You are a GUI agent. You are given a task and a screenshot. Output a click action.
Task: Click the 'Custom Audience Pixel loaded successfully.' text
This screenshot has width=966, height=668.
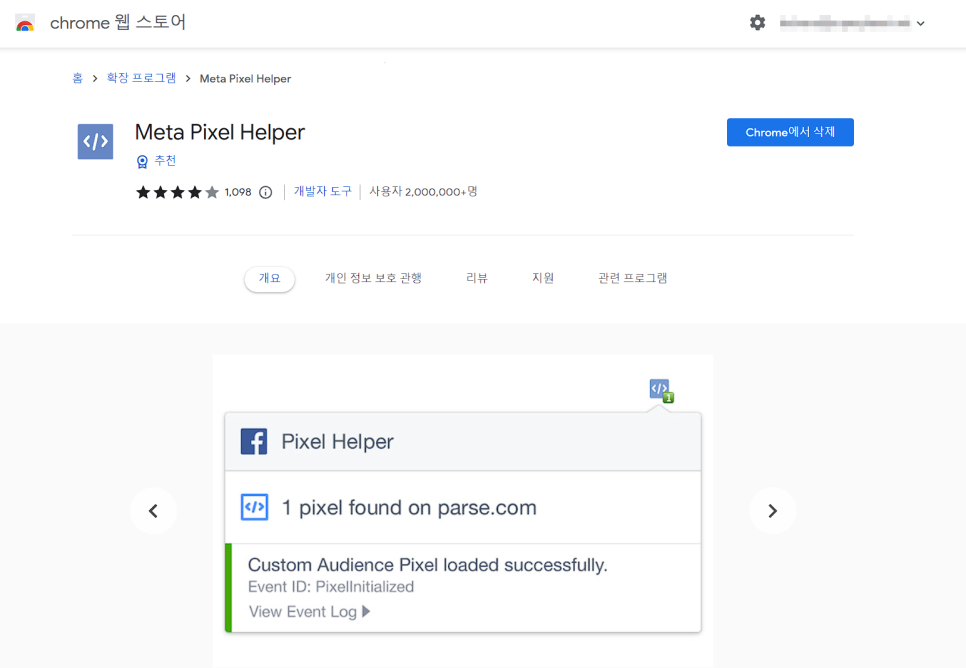[428, 565]
